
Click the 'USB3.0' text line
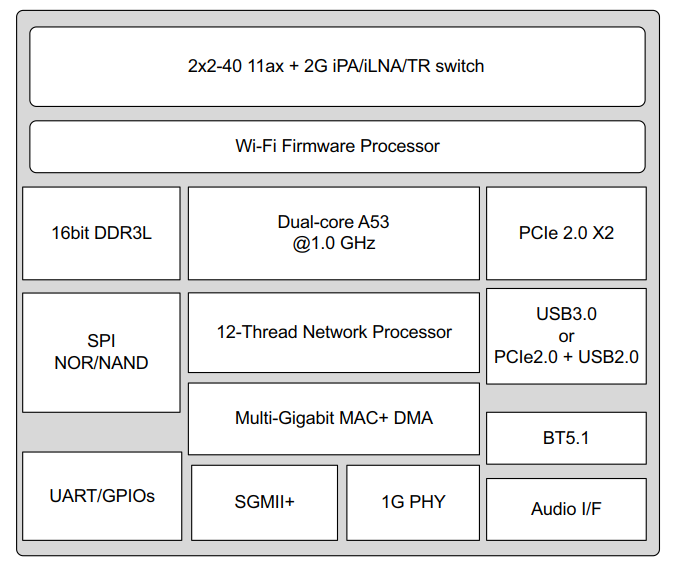(566, 314)
